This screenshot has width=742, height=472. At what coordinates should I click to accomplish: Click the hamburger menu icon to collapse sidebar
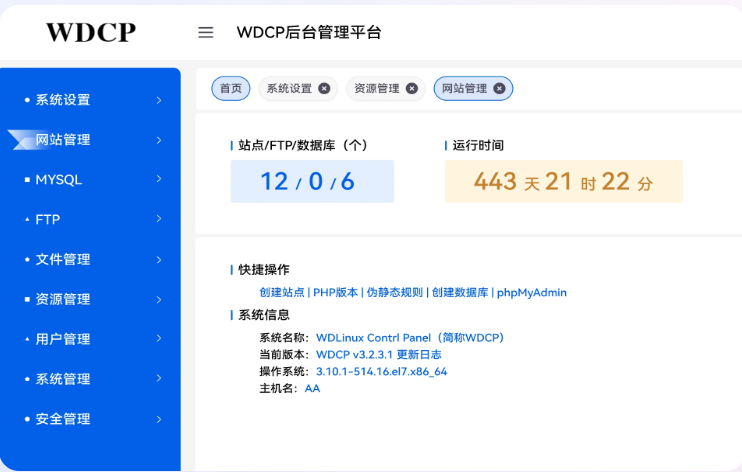pyautogui.click(x=206, y=32)
